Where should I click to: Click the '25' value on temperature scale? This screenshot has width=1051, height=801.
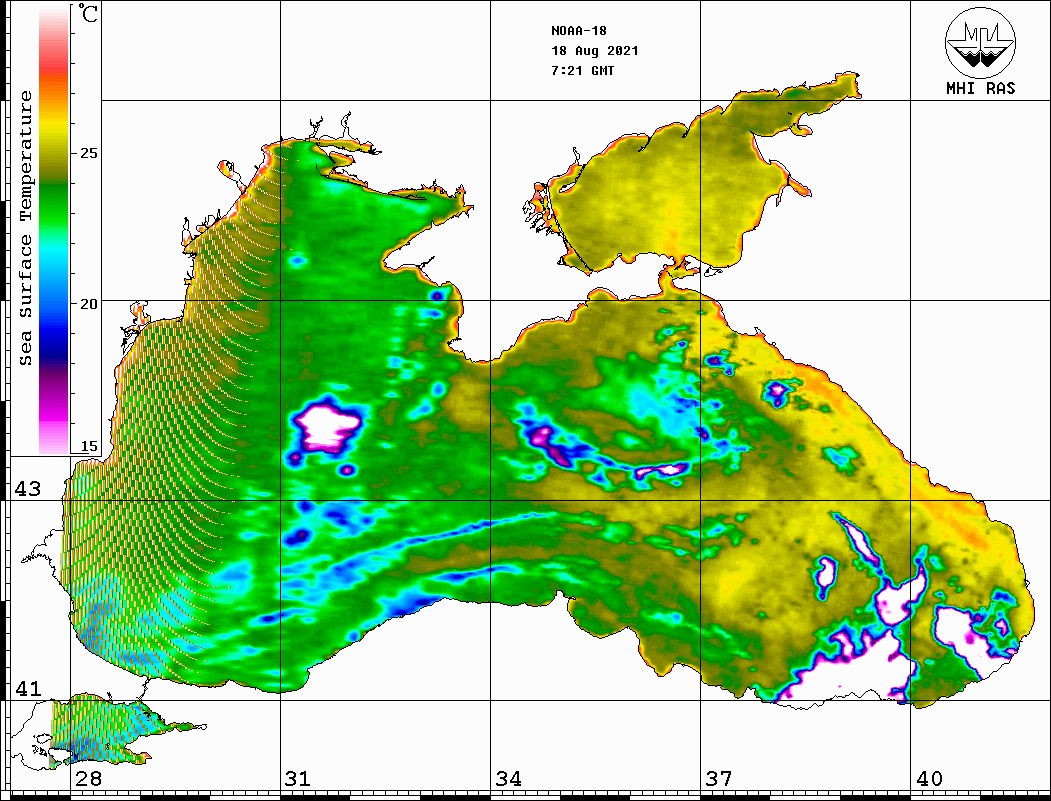click(88, 153)
